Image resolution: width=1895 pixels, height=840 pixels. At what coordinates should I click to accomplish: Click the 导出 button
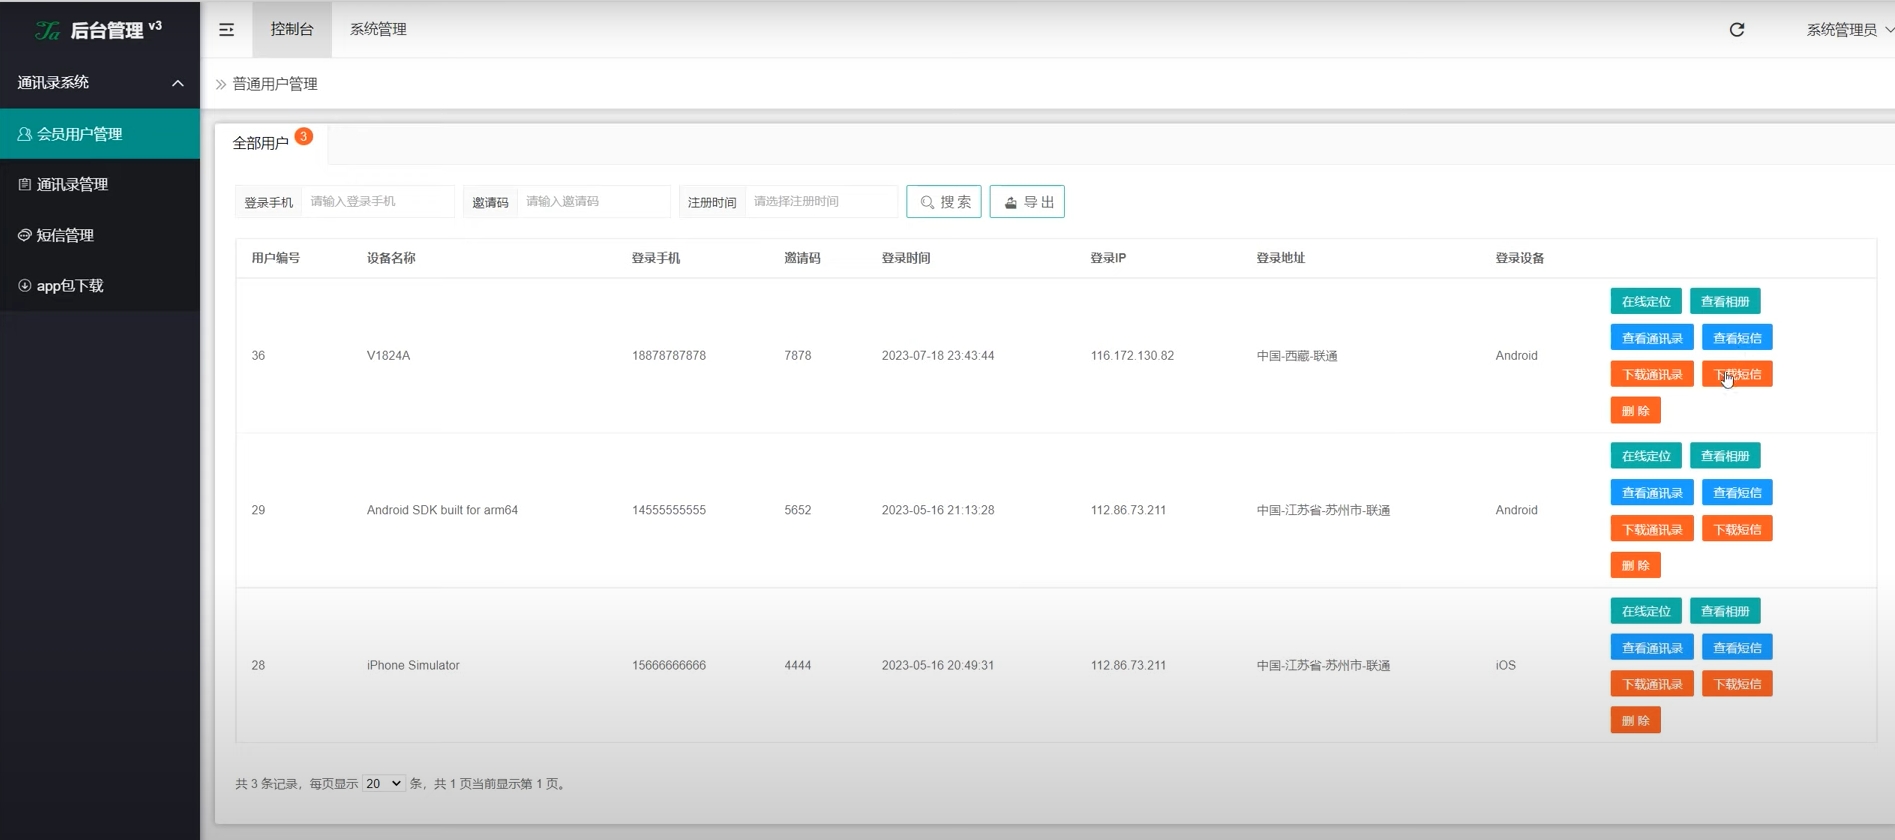coord(1027,202)
